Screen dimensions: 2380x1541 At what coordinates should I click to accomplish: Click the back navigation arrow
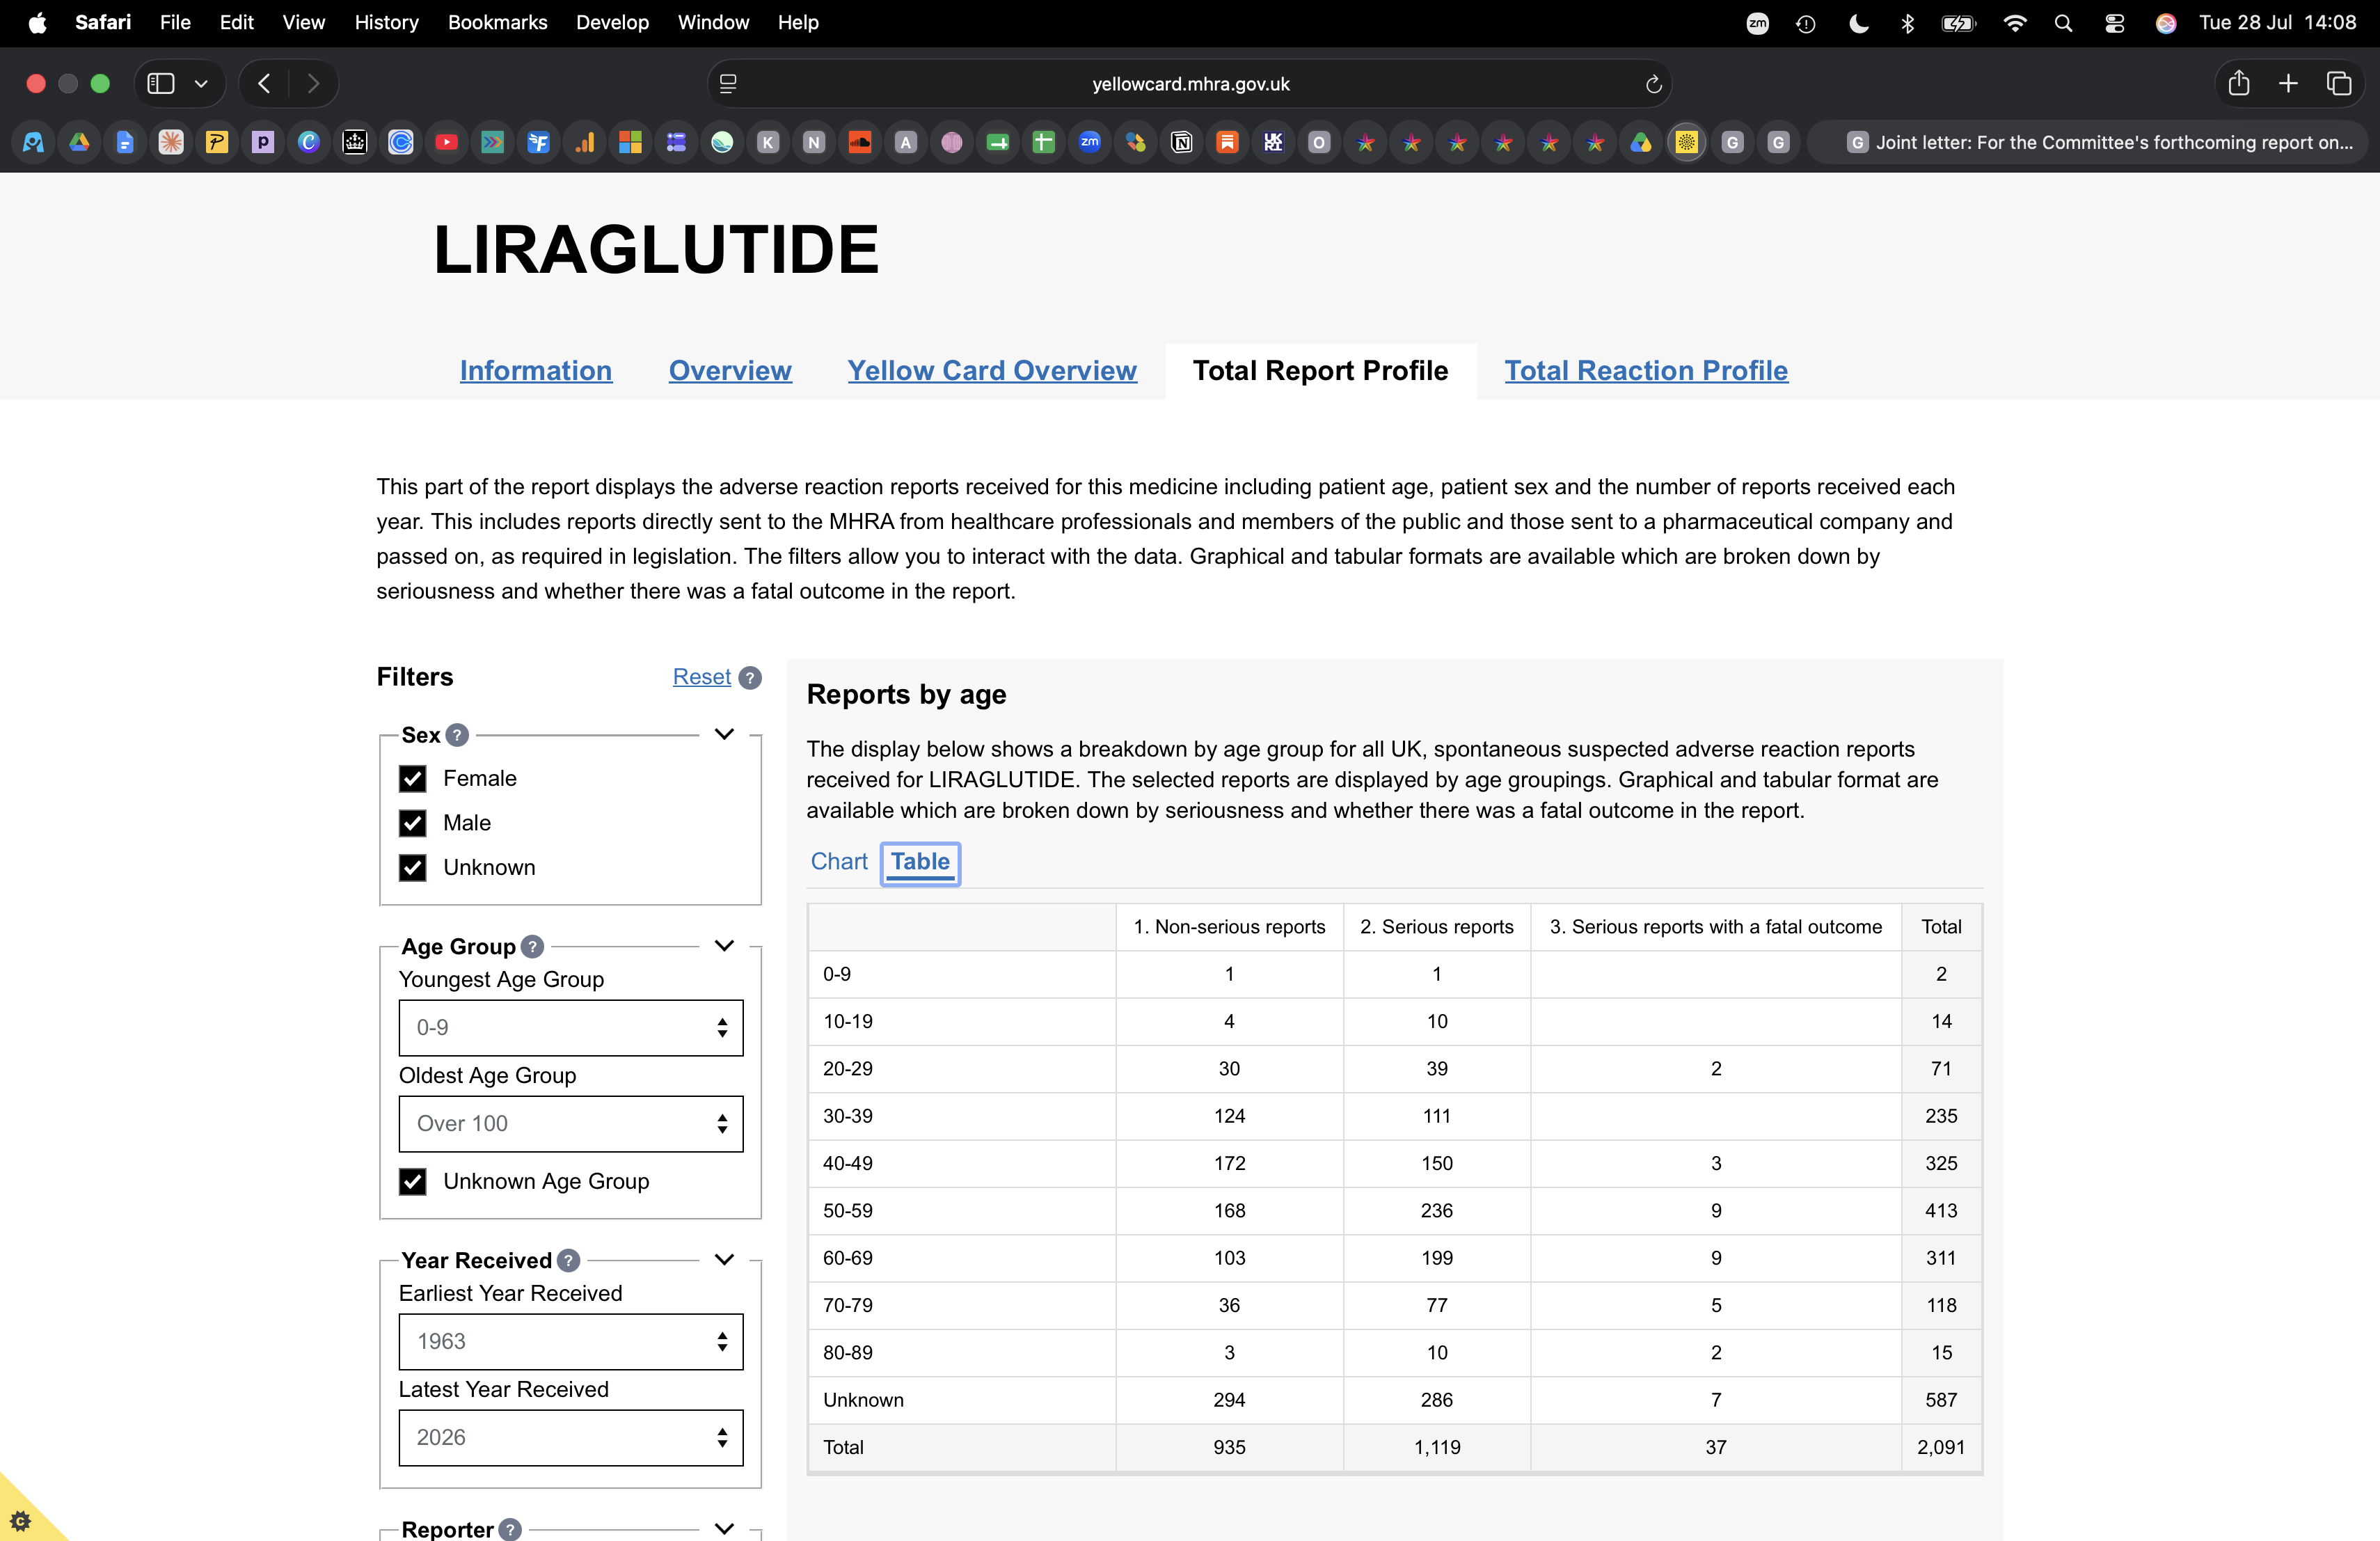click(x=264, y=84)
